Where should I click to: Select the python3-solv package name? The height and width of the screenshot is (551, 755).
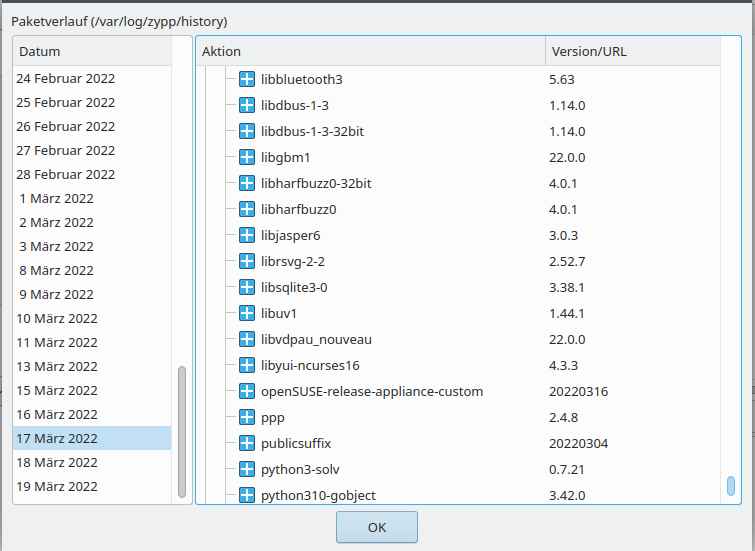click(300, 470)
